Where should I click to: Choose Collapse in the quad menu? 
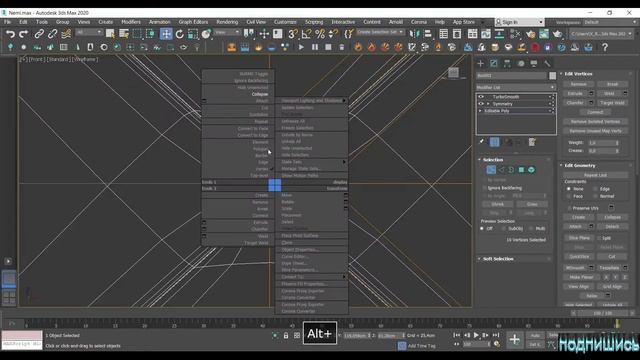[x=260, y=94]
